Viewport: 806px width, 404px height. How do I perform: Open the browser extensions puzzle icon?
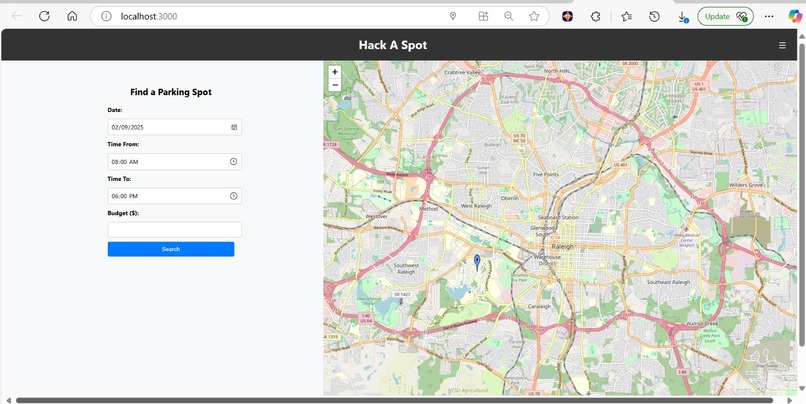(595, 16)
